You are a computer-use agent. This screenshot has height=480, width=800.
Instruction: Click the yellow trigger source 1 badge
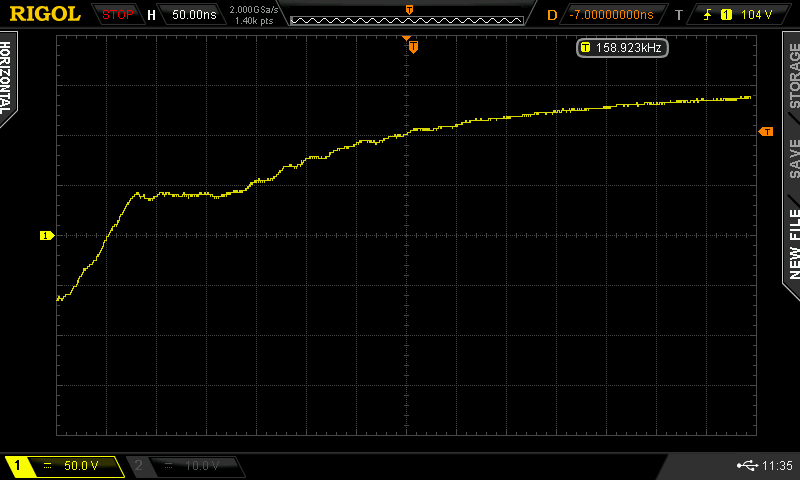(726, 15)
